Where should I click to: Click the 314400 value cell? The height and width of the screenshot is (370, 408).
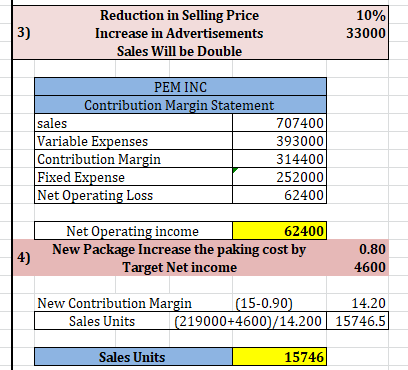click(x=279, y=159)
